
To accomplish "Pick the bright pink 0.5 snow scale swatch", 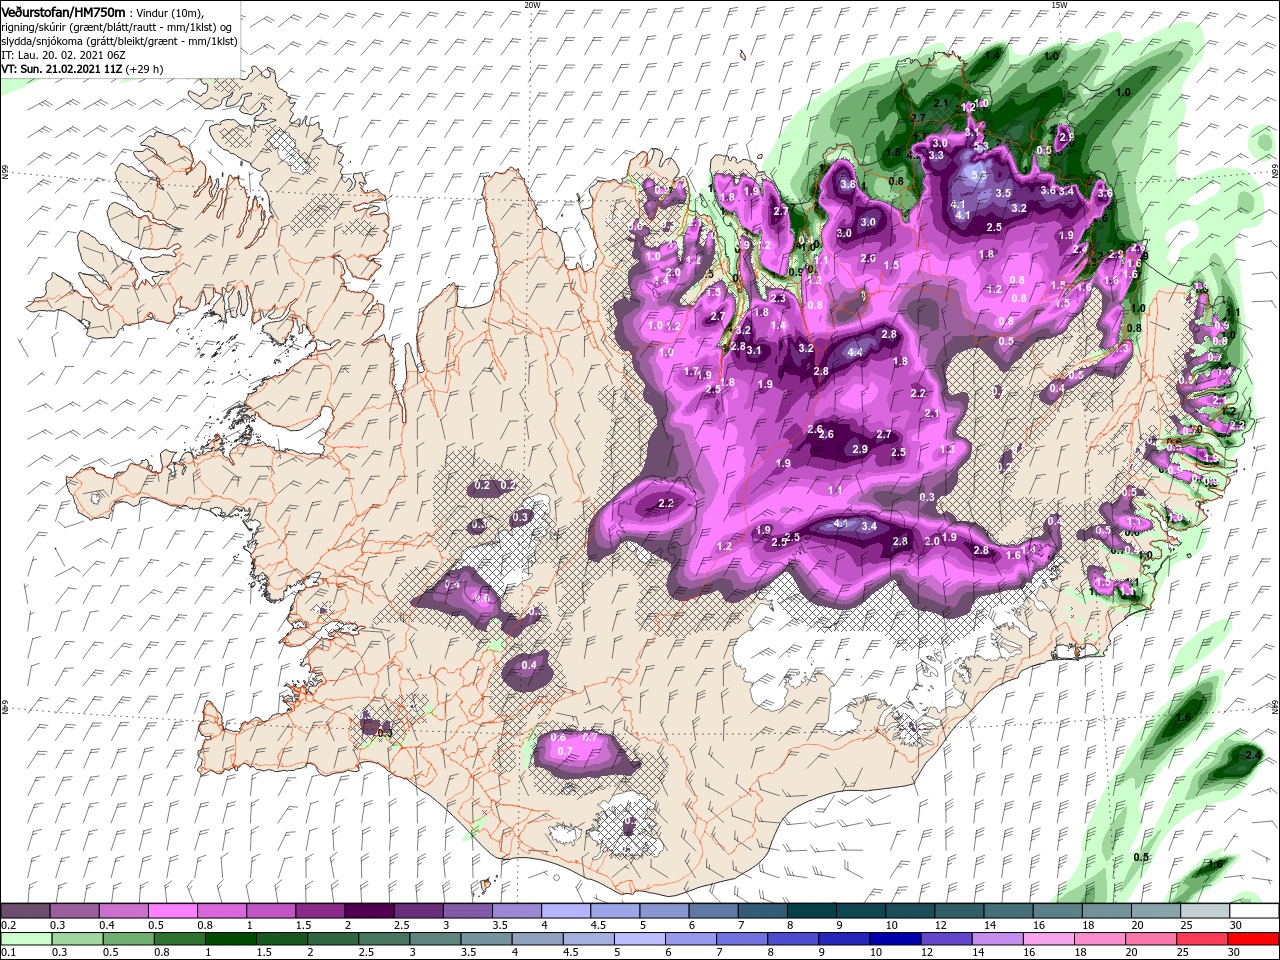I will click(x=172, y=911).
